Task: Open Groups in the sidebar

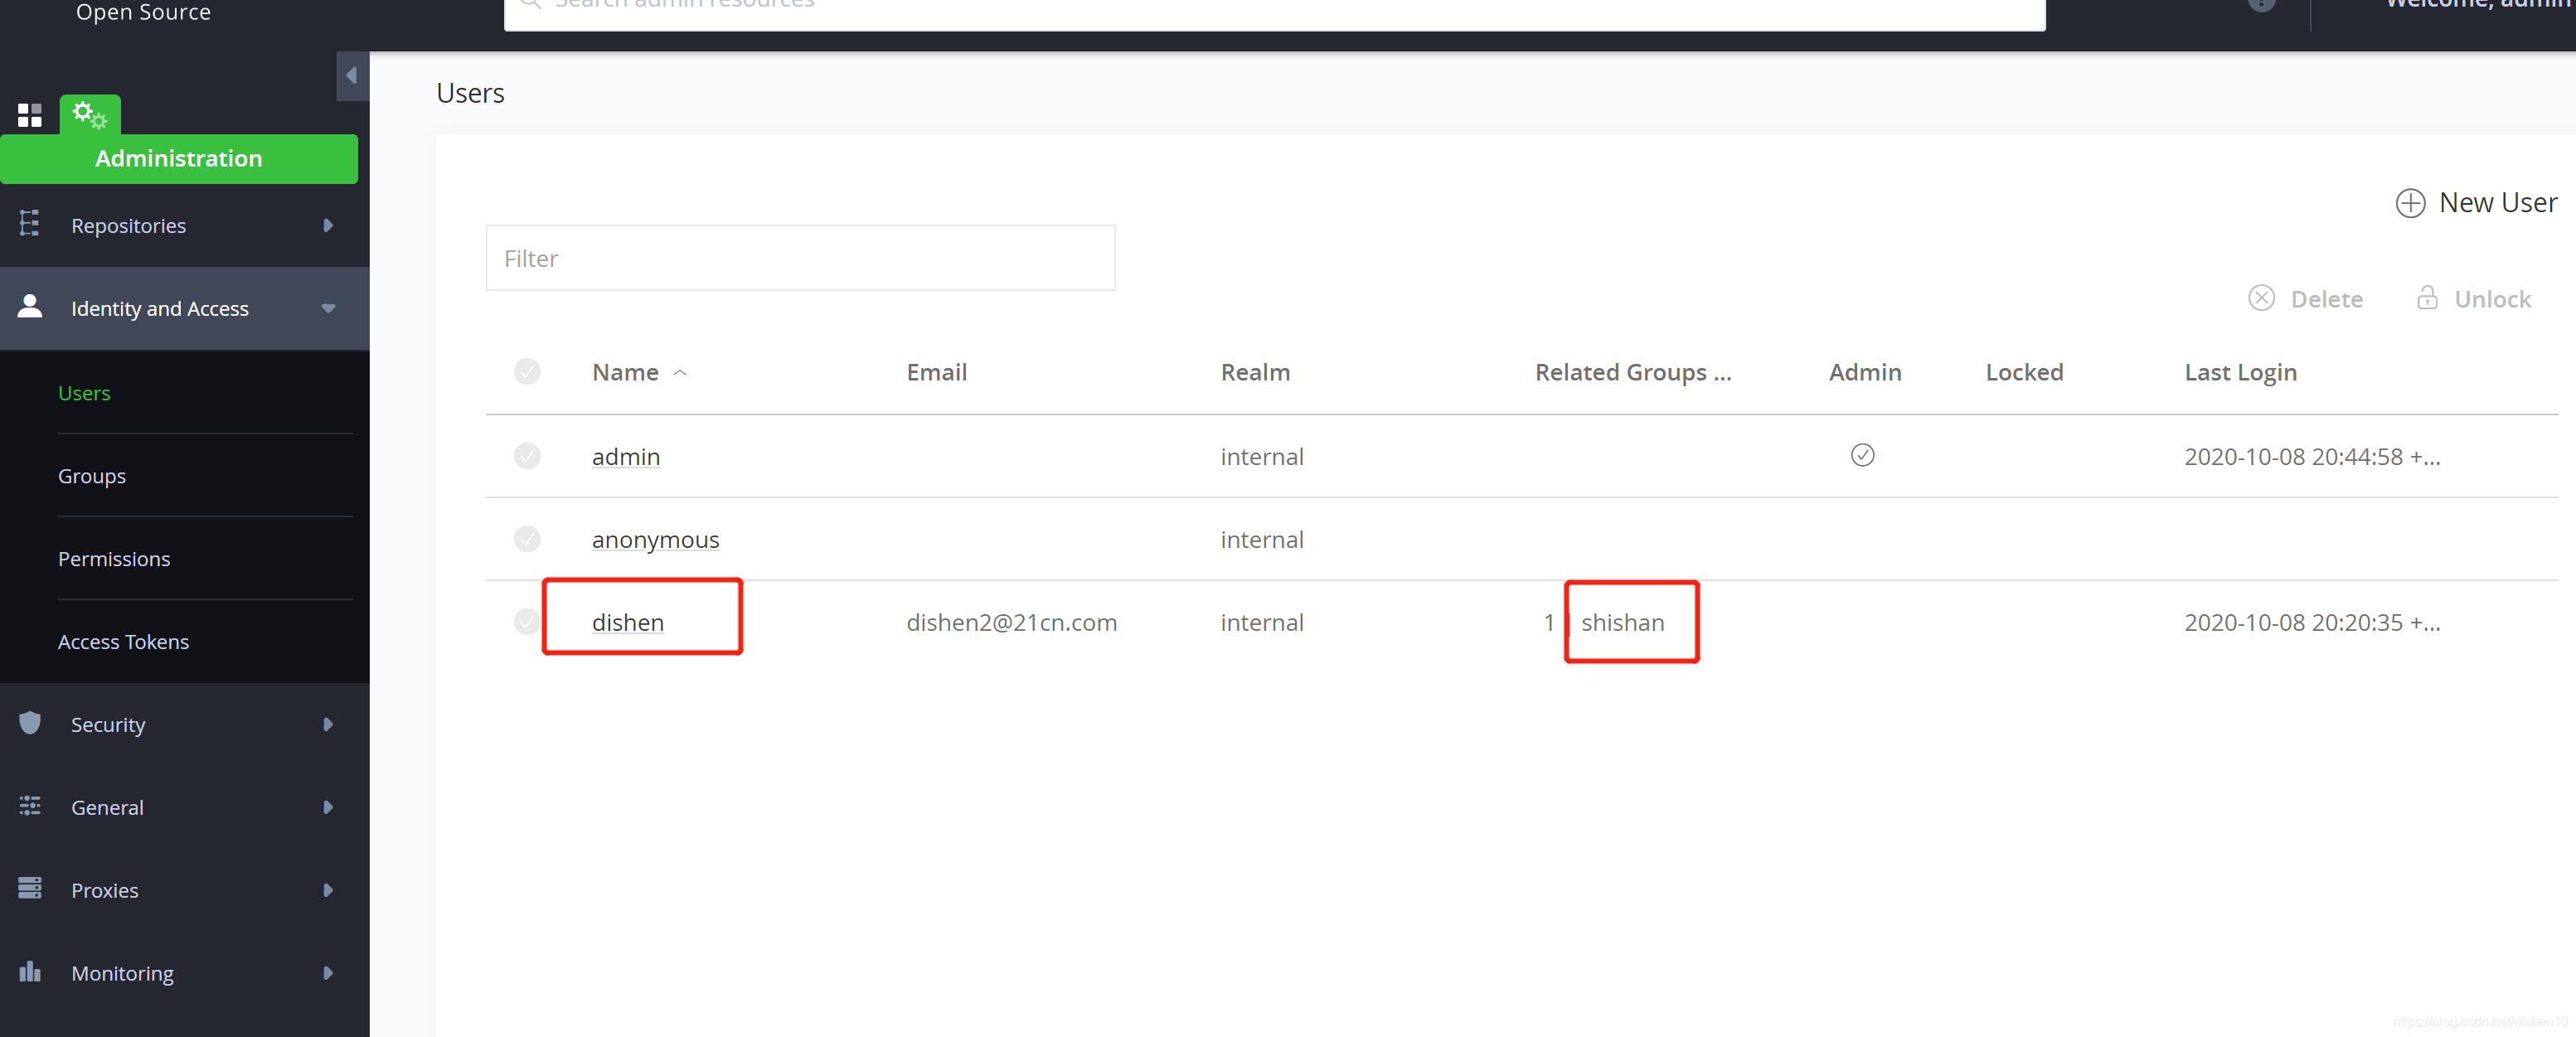Action: 92,476
